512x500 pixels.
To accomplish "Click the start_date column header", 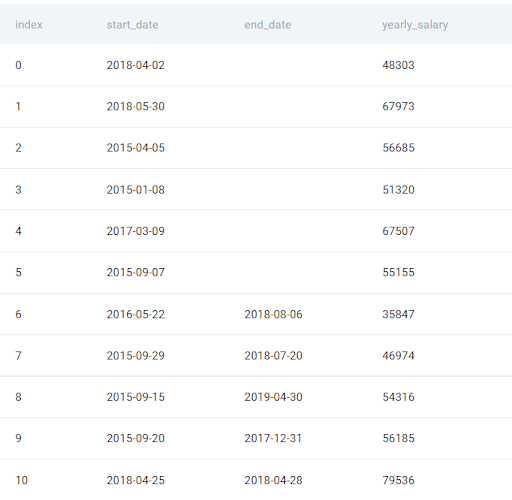I will tap(132, 25).
